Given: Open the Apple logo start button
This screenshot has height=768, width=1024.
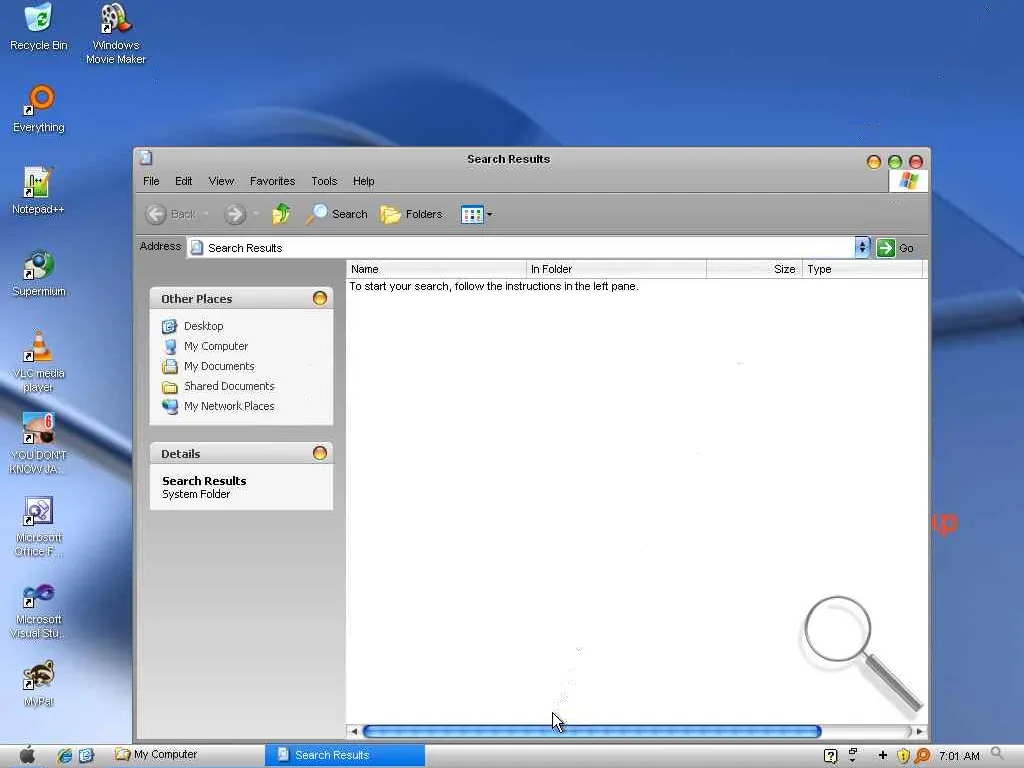Looking at the screenshot, I should point(27,756).
